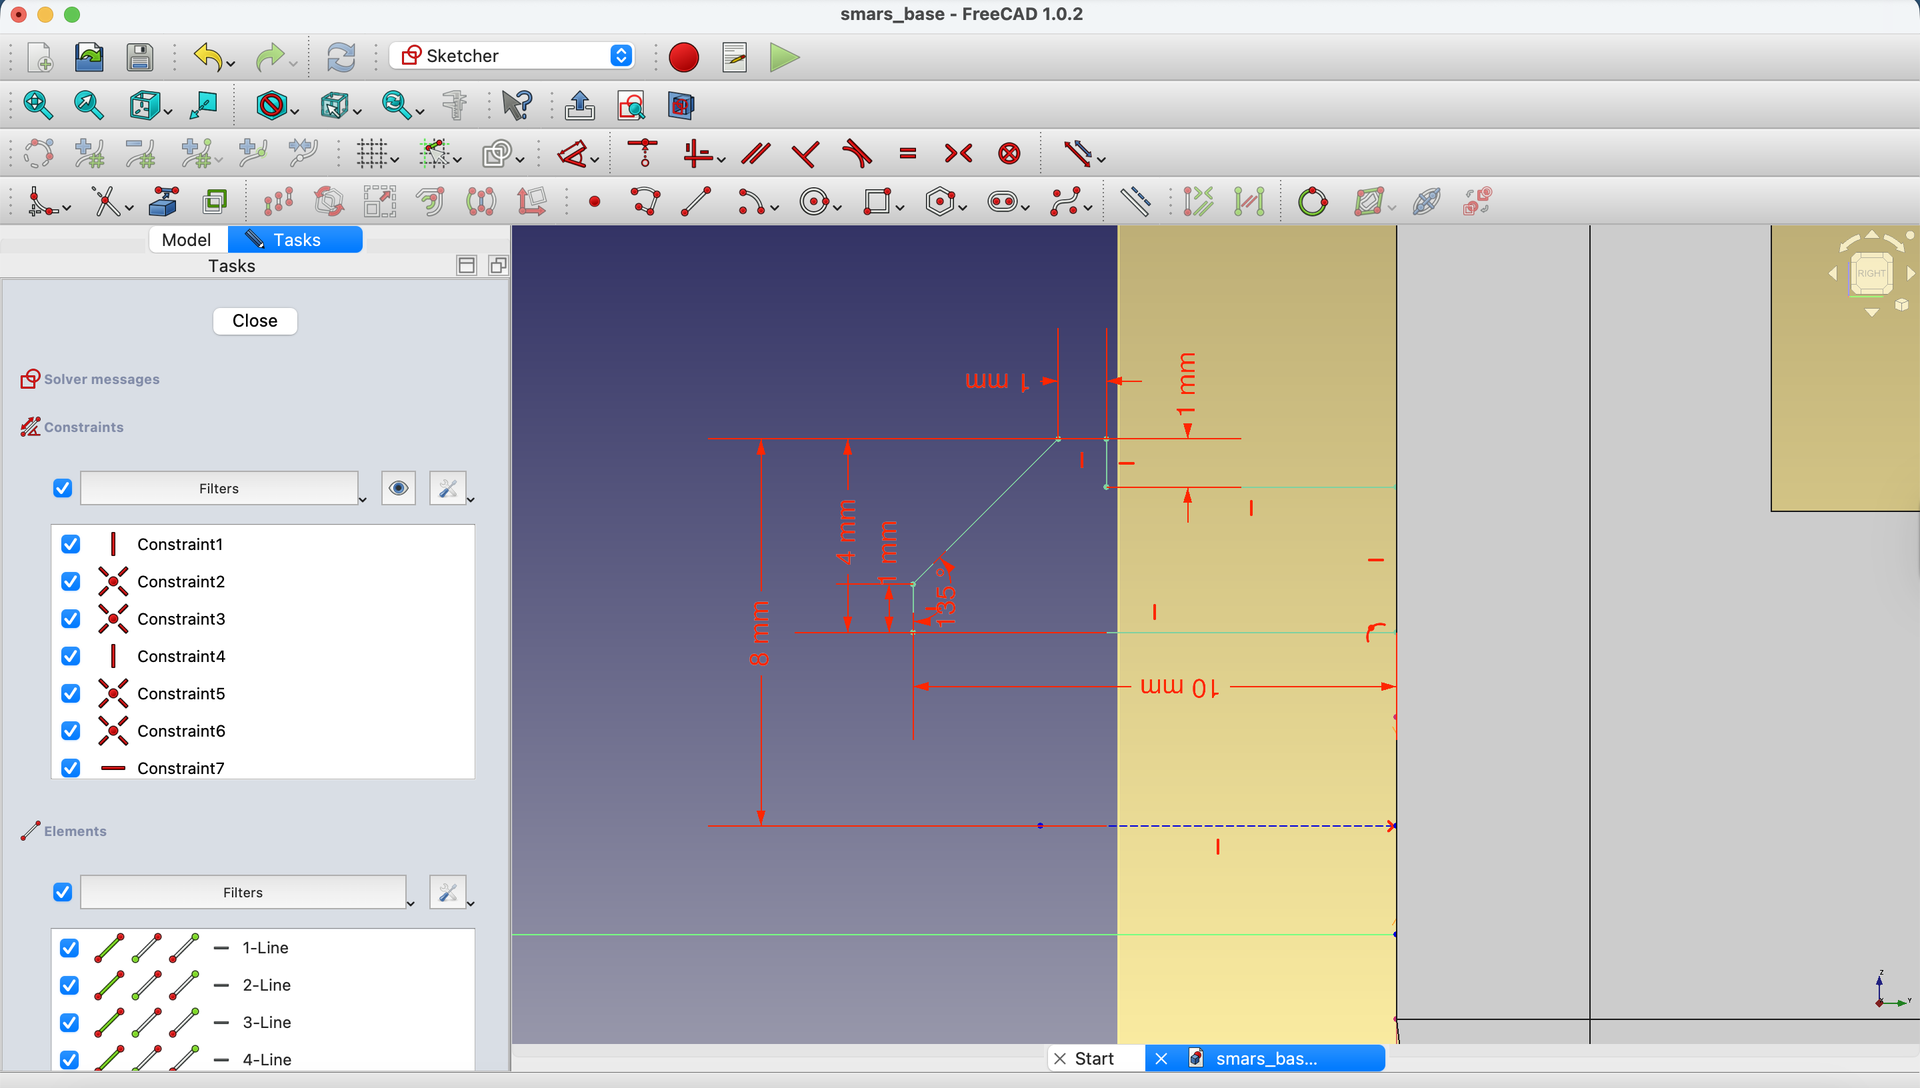Select the create point tool
The height and width of the screenshot is (1088, 1920).
[595, 202]
